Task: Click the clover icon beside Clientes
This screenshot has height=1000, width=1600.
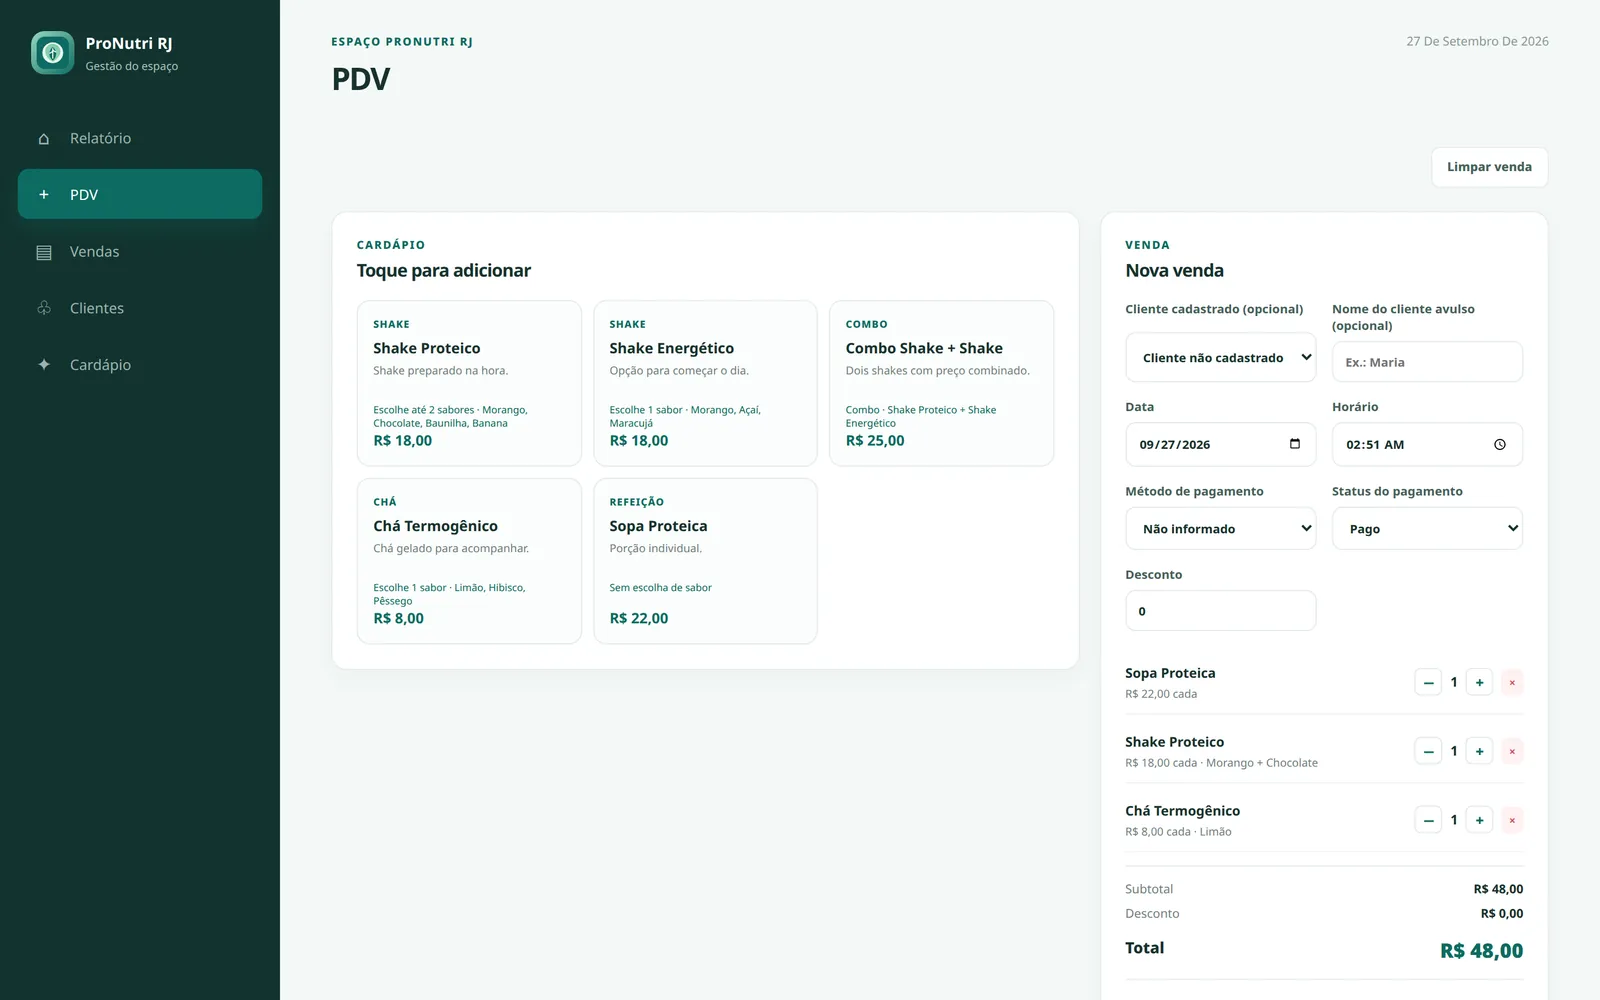Action: pos(44,308)
